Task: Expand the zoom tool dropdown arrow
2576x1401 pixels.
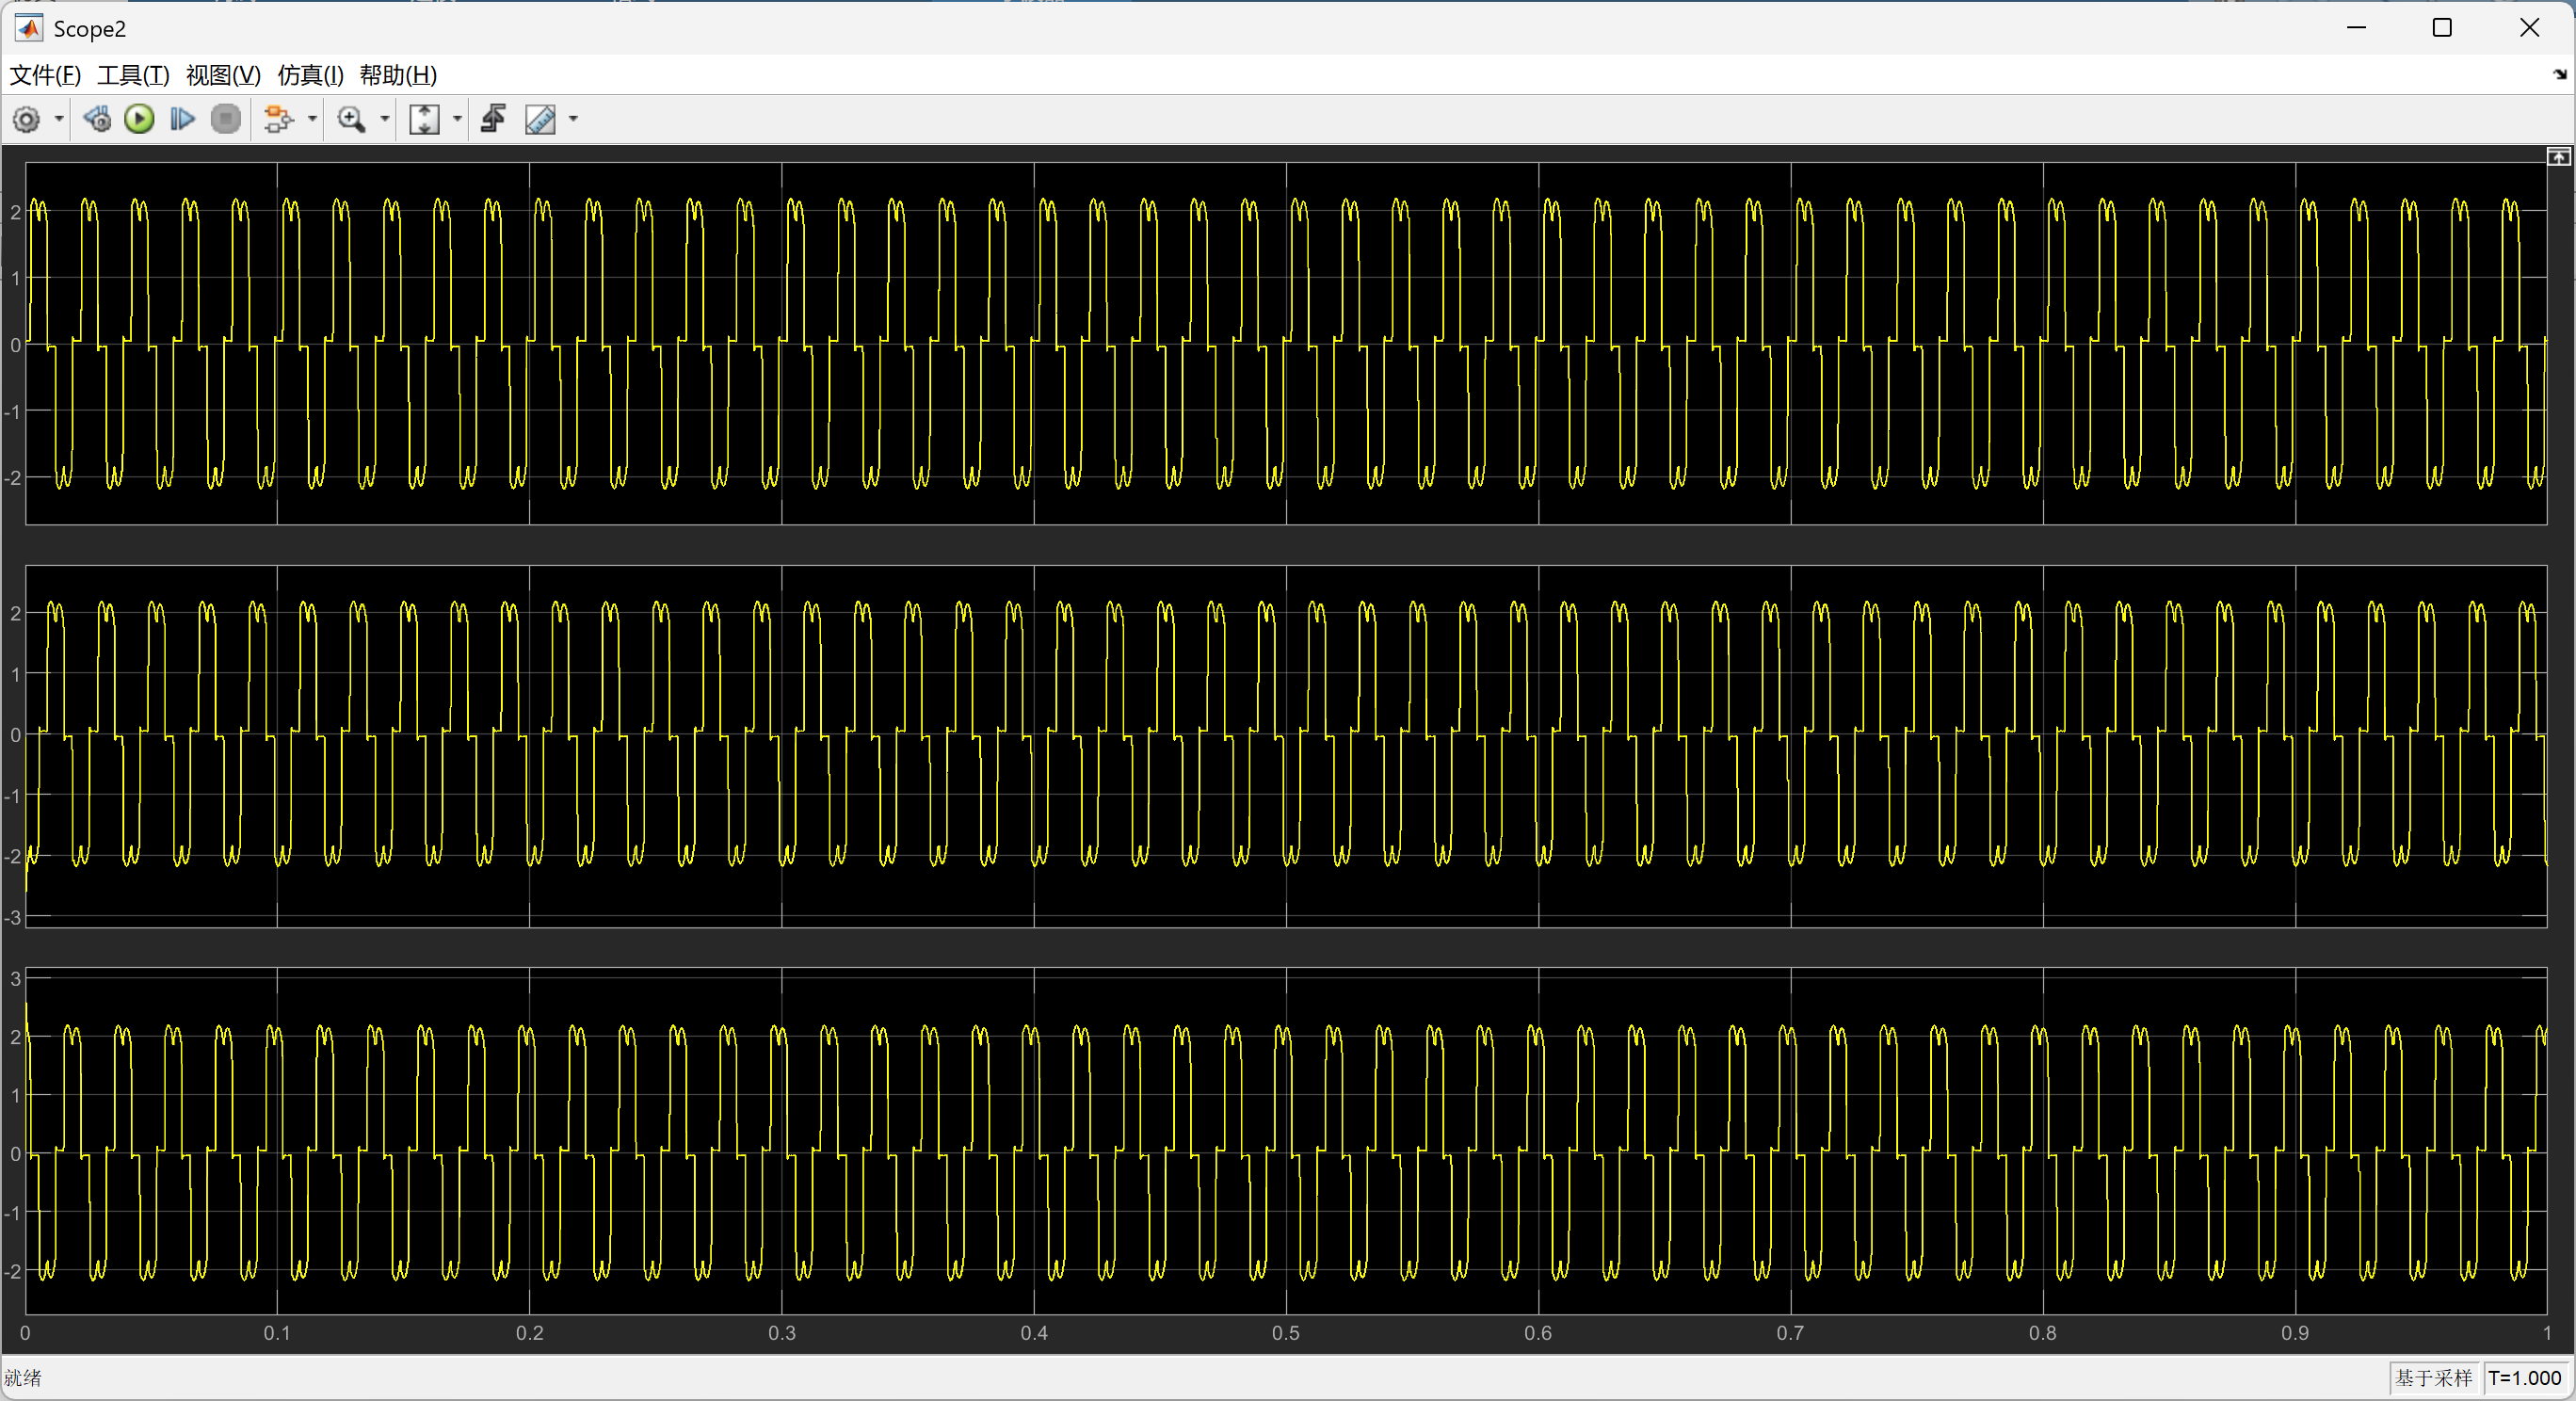Action: point(385,120)
